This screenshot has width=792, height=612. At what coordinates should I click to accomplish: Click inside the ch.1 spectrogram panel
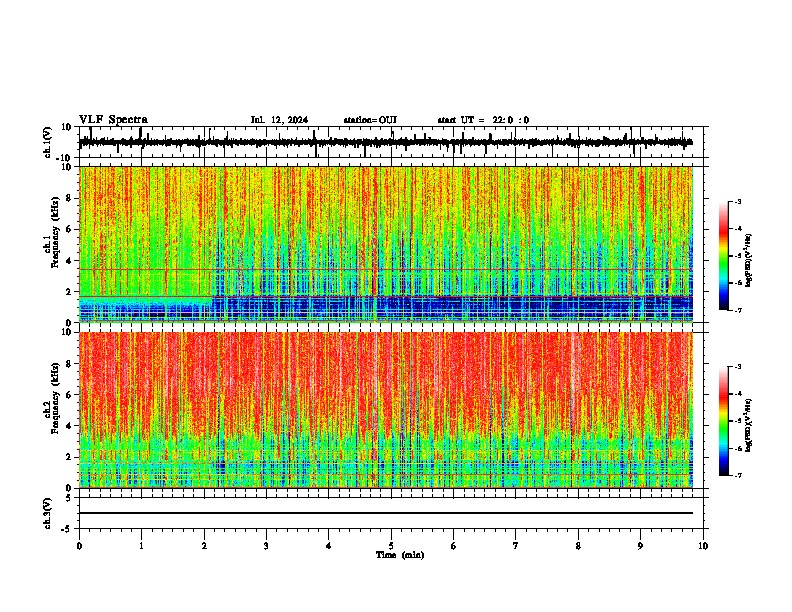[x=386, y=244]
